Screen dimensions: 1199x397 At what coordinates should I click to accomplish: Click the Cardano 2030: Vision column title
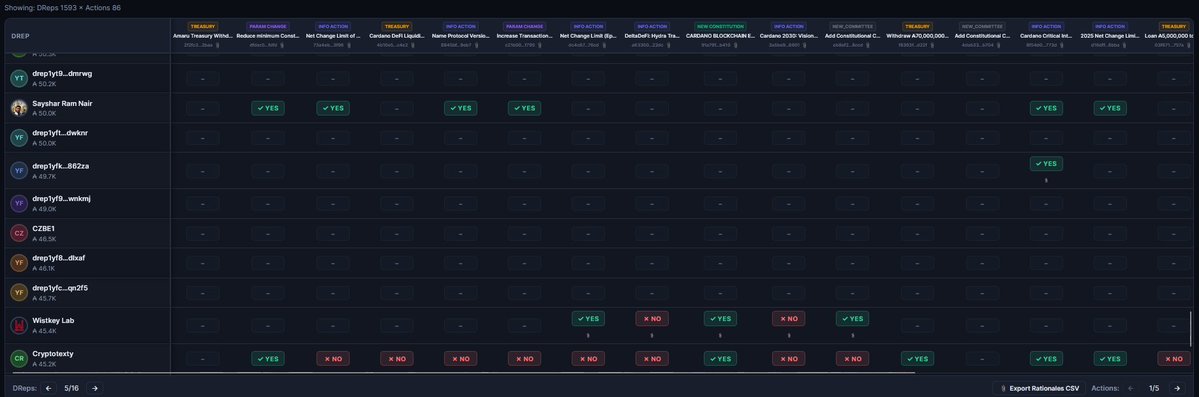788,35
